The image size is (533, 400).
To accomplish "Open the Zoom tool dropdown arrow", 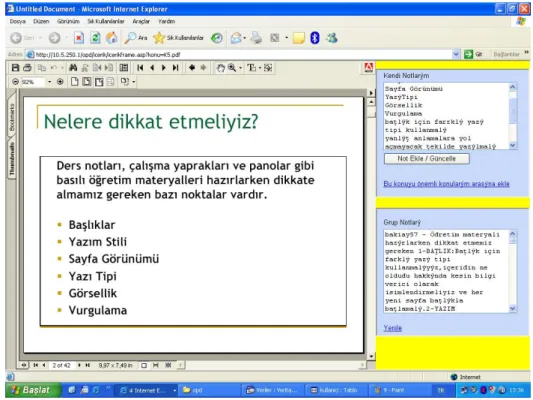I will click(240, 68).
